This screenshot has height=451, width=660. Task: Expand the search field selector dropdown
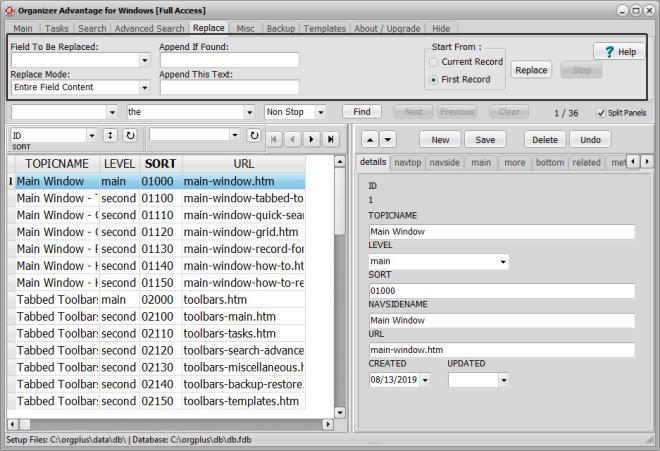pyautogui.click(x=112, y=112)
